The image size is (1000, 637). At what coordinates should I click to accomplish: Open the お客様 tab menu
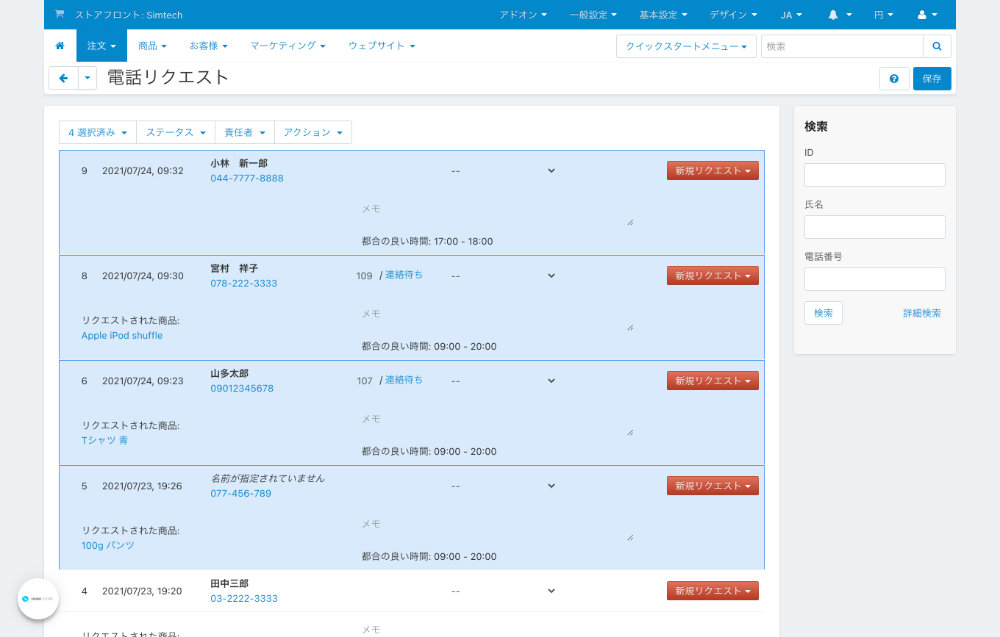click(208, 46)
